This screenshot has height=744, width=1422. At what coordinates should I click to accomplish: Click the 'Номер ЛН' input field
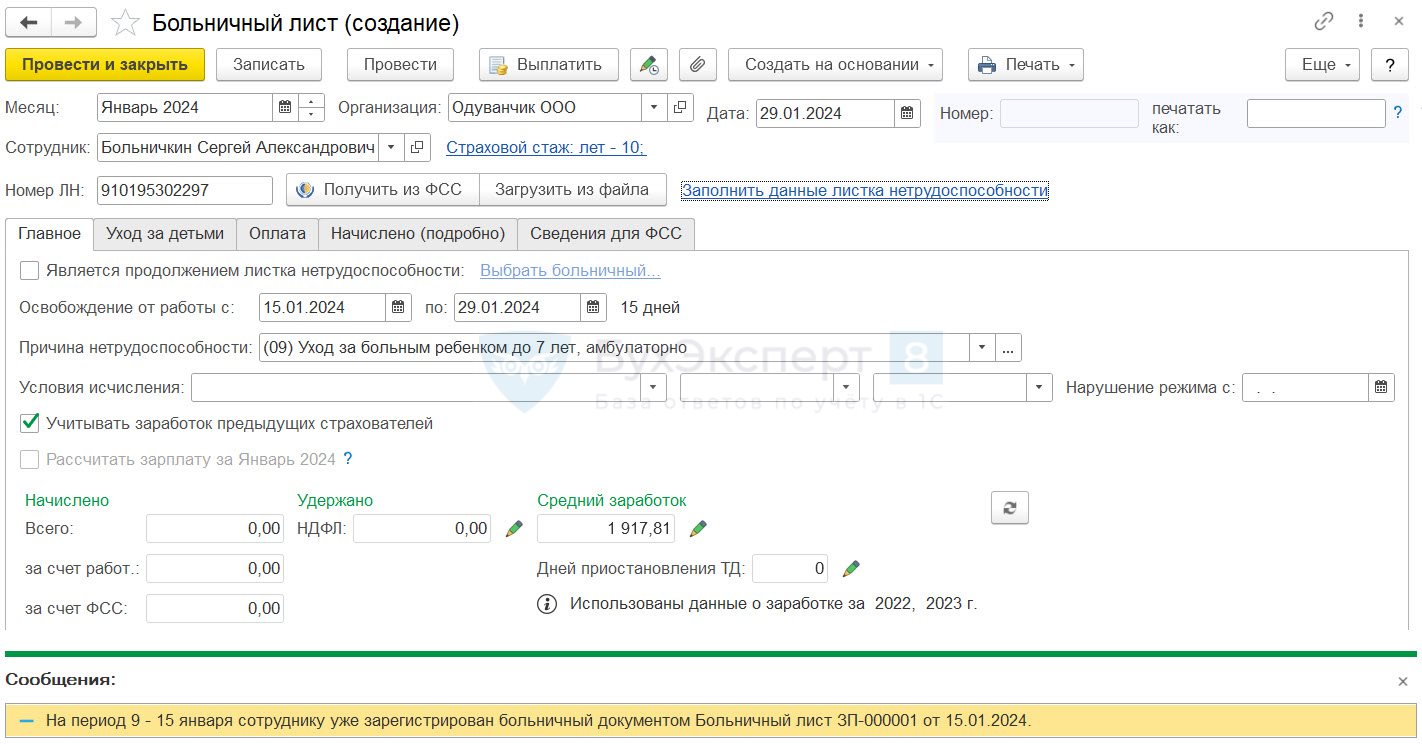(185, 190)
